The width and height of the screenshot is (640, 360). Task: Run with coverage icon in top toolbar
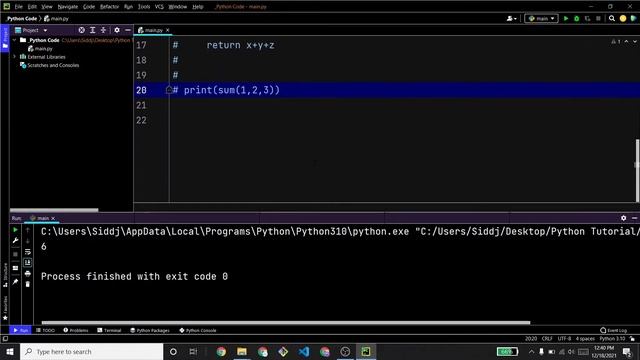pyautogui.click(x=587, y=18)
